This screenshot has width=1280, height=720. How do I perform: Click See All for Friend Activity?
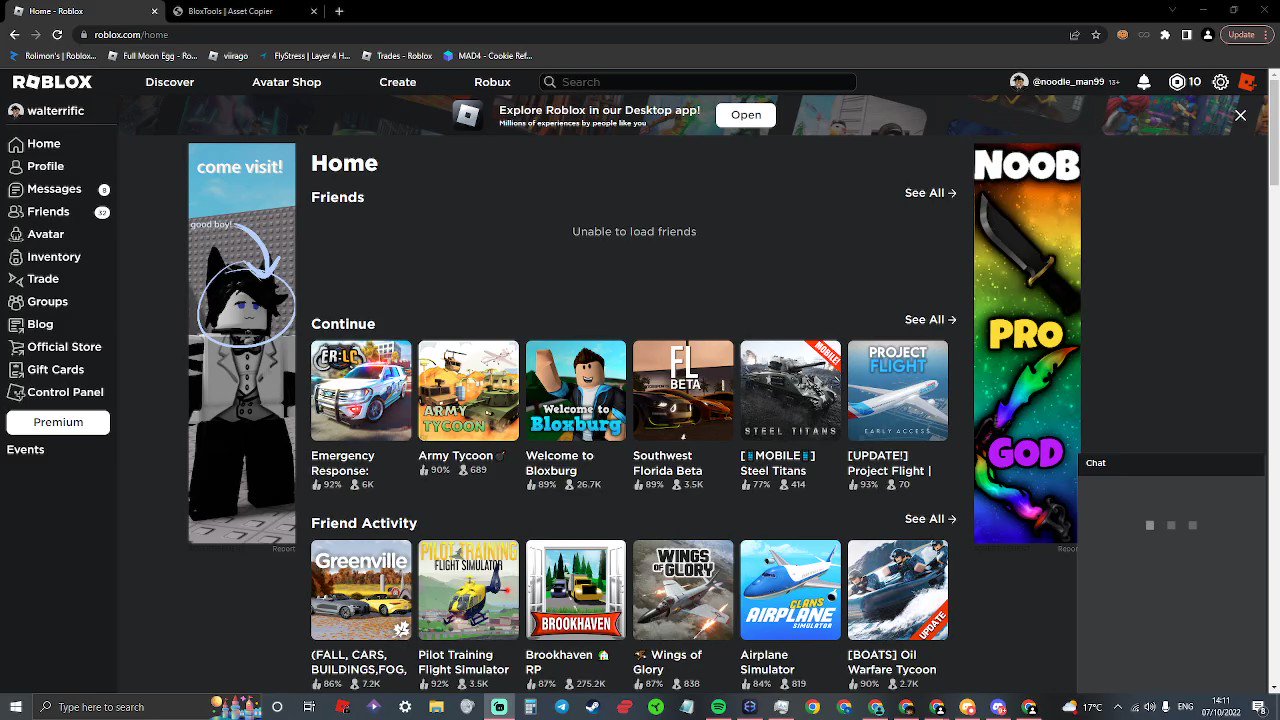[x=930, y=519]
